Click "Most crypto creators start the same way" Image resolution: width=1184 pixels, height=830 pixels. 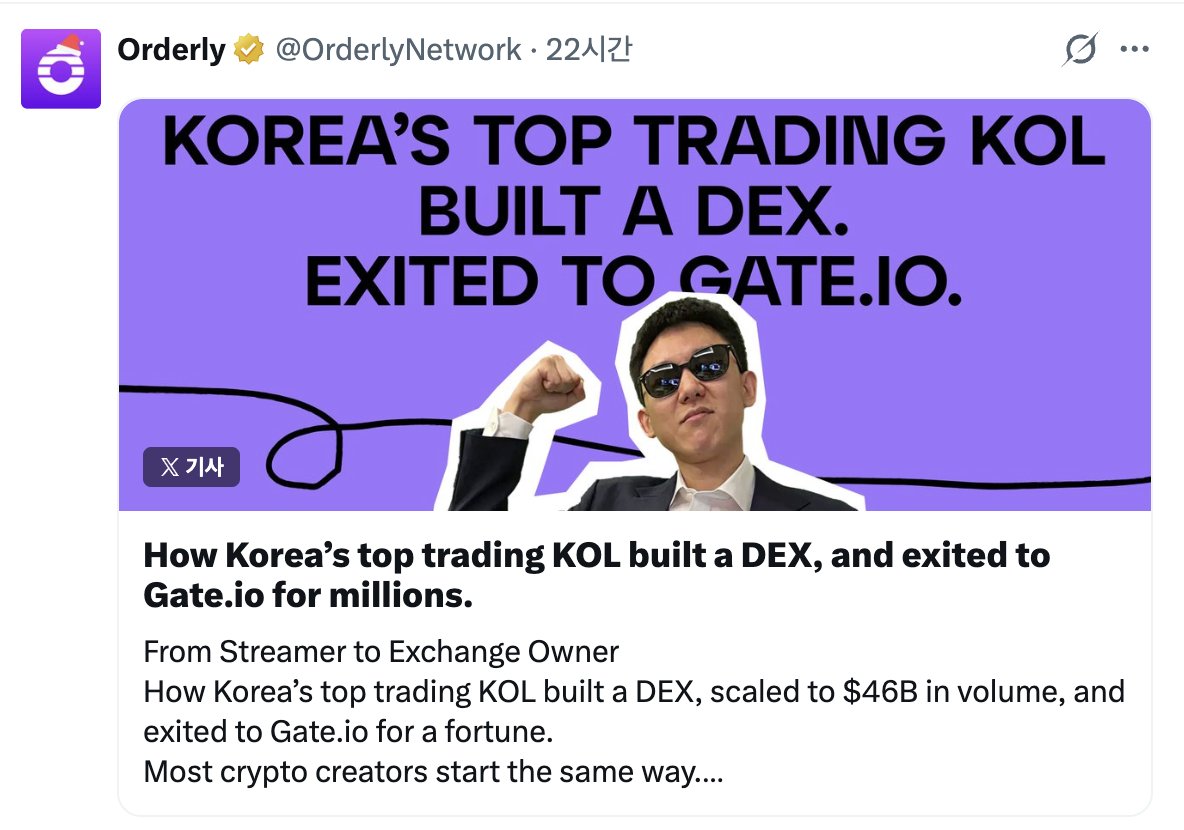point(433,772)
